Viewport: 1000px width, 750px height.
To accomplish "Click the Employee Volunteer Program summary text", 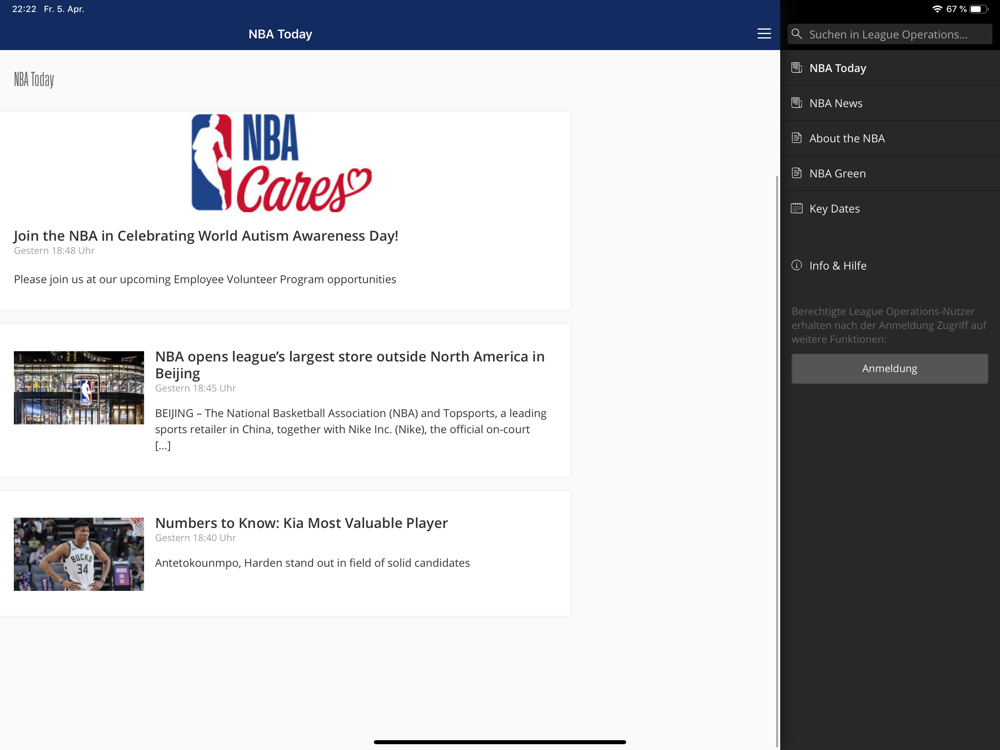I will (205, 279).
